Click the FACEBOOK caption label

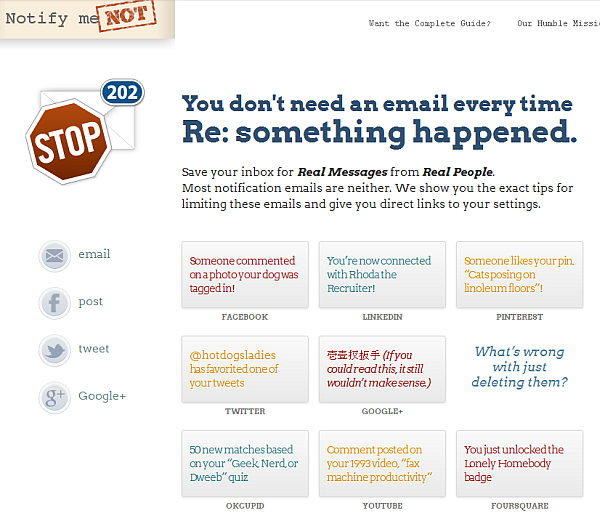pyautogui.click(x=245, y=317)
